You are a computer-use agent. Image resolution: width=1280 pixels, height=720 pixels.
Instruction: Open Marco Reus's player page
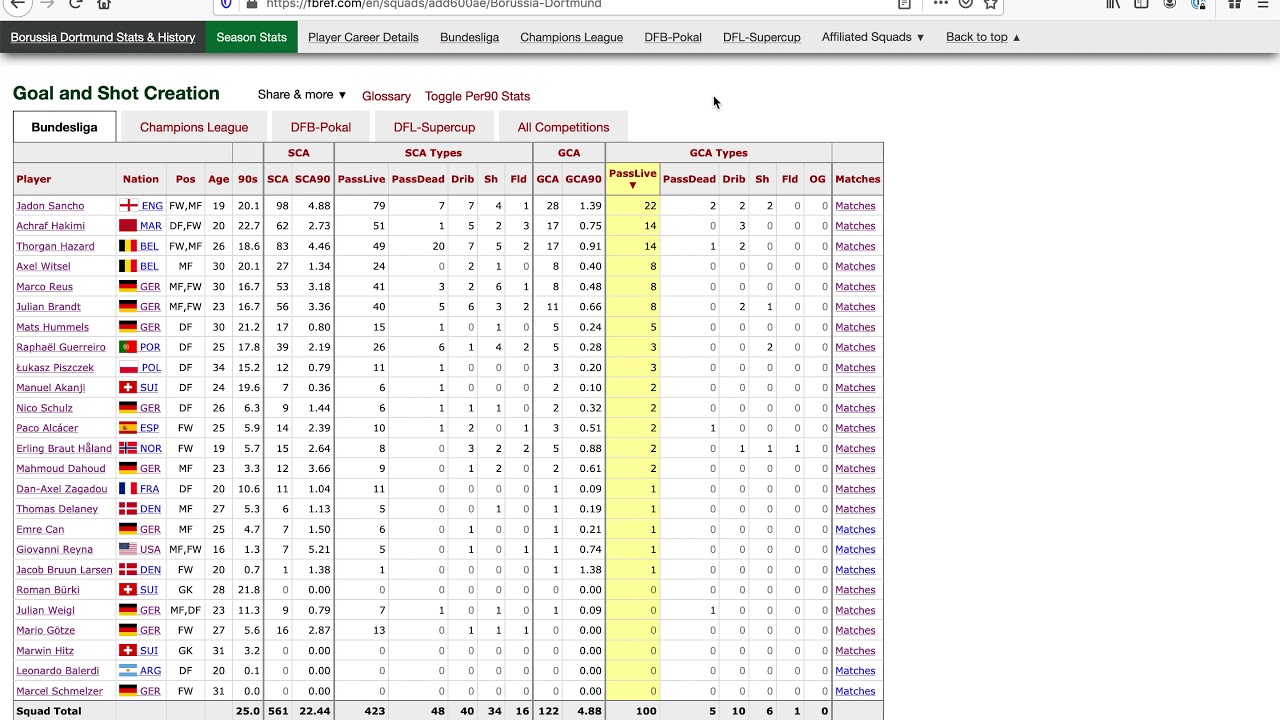44,287
